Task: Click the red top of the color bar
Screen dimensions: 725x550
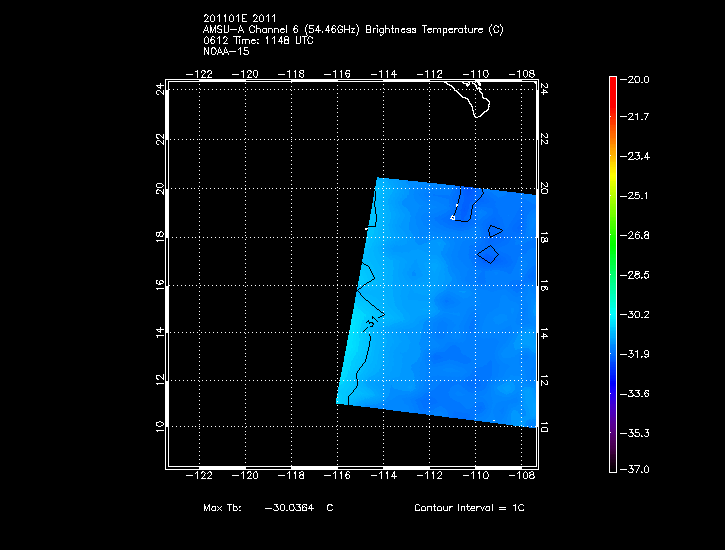Action: click(612, 83)
